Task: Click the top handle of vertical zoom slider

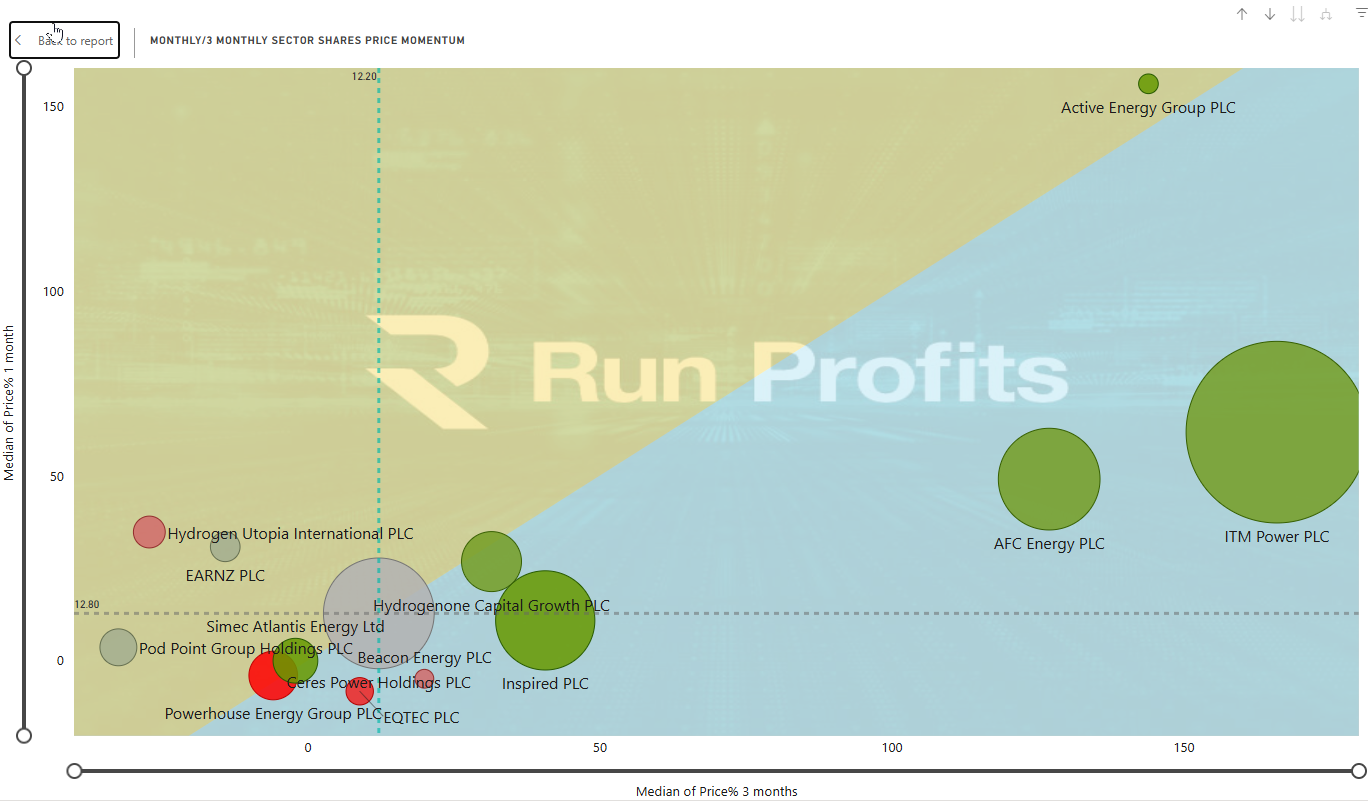Action: click(x=24, y=68)
